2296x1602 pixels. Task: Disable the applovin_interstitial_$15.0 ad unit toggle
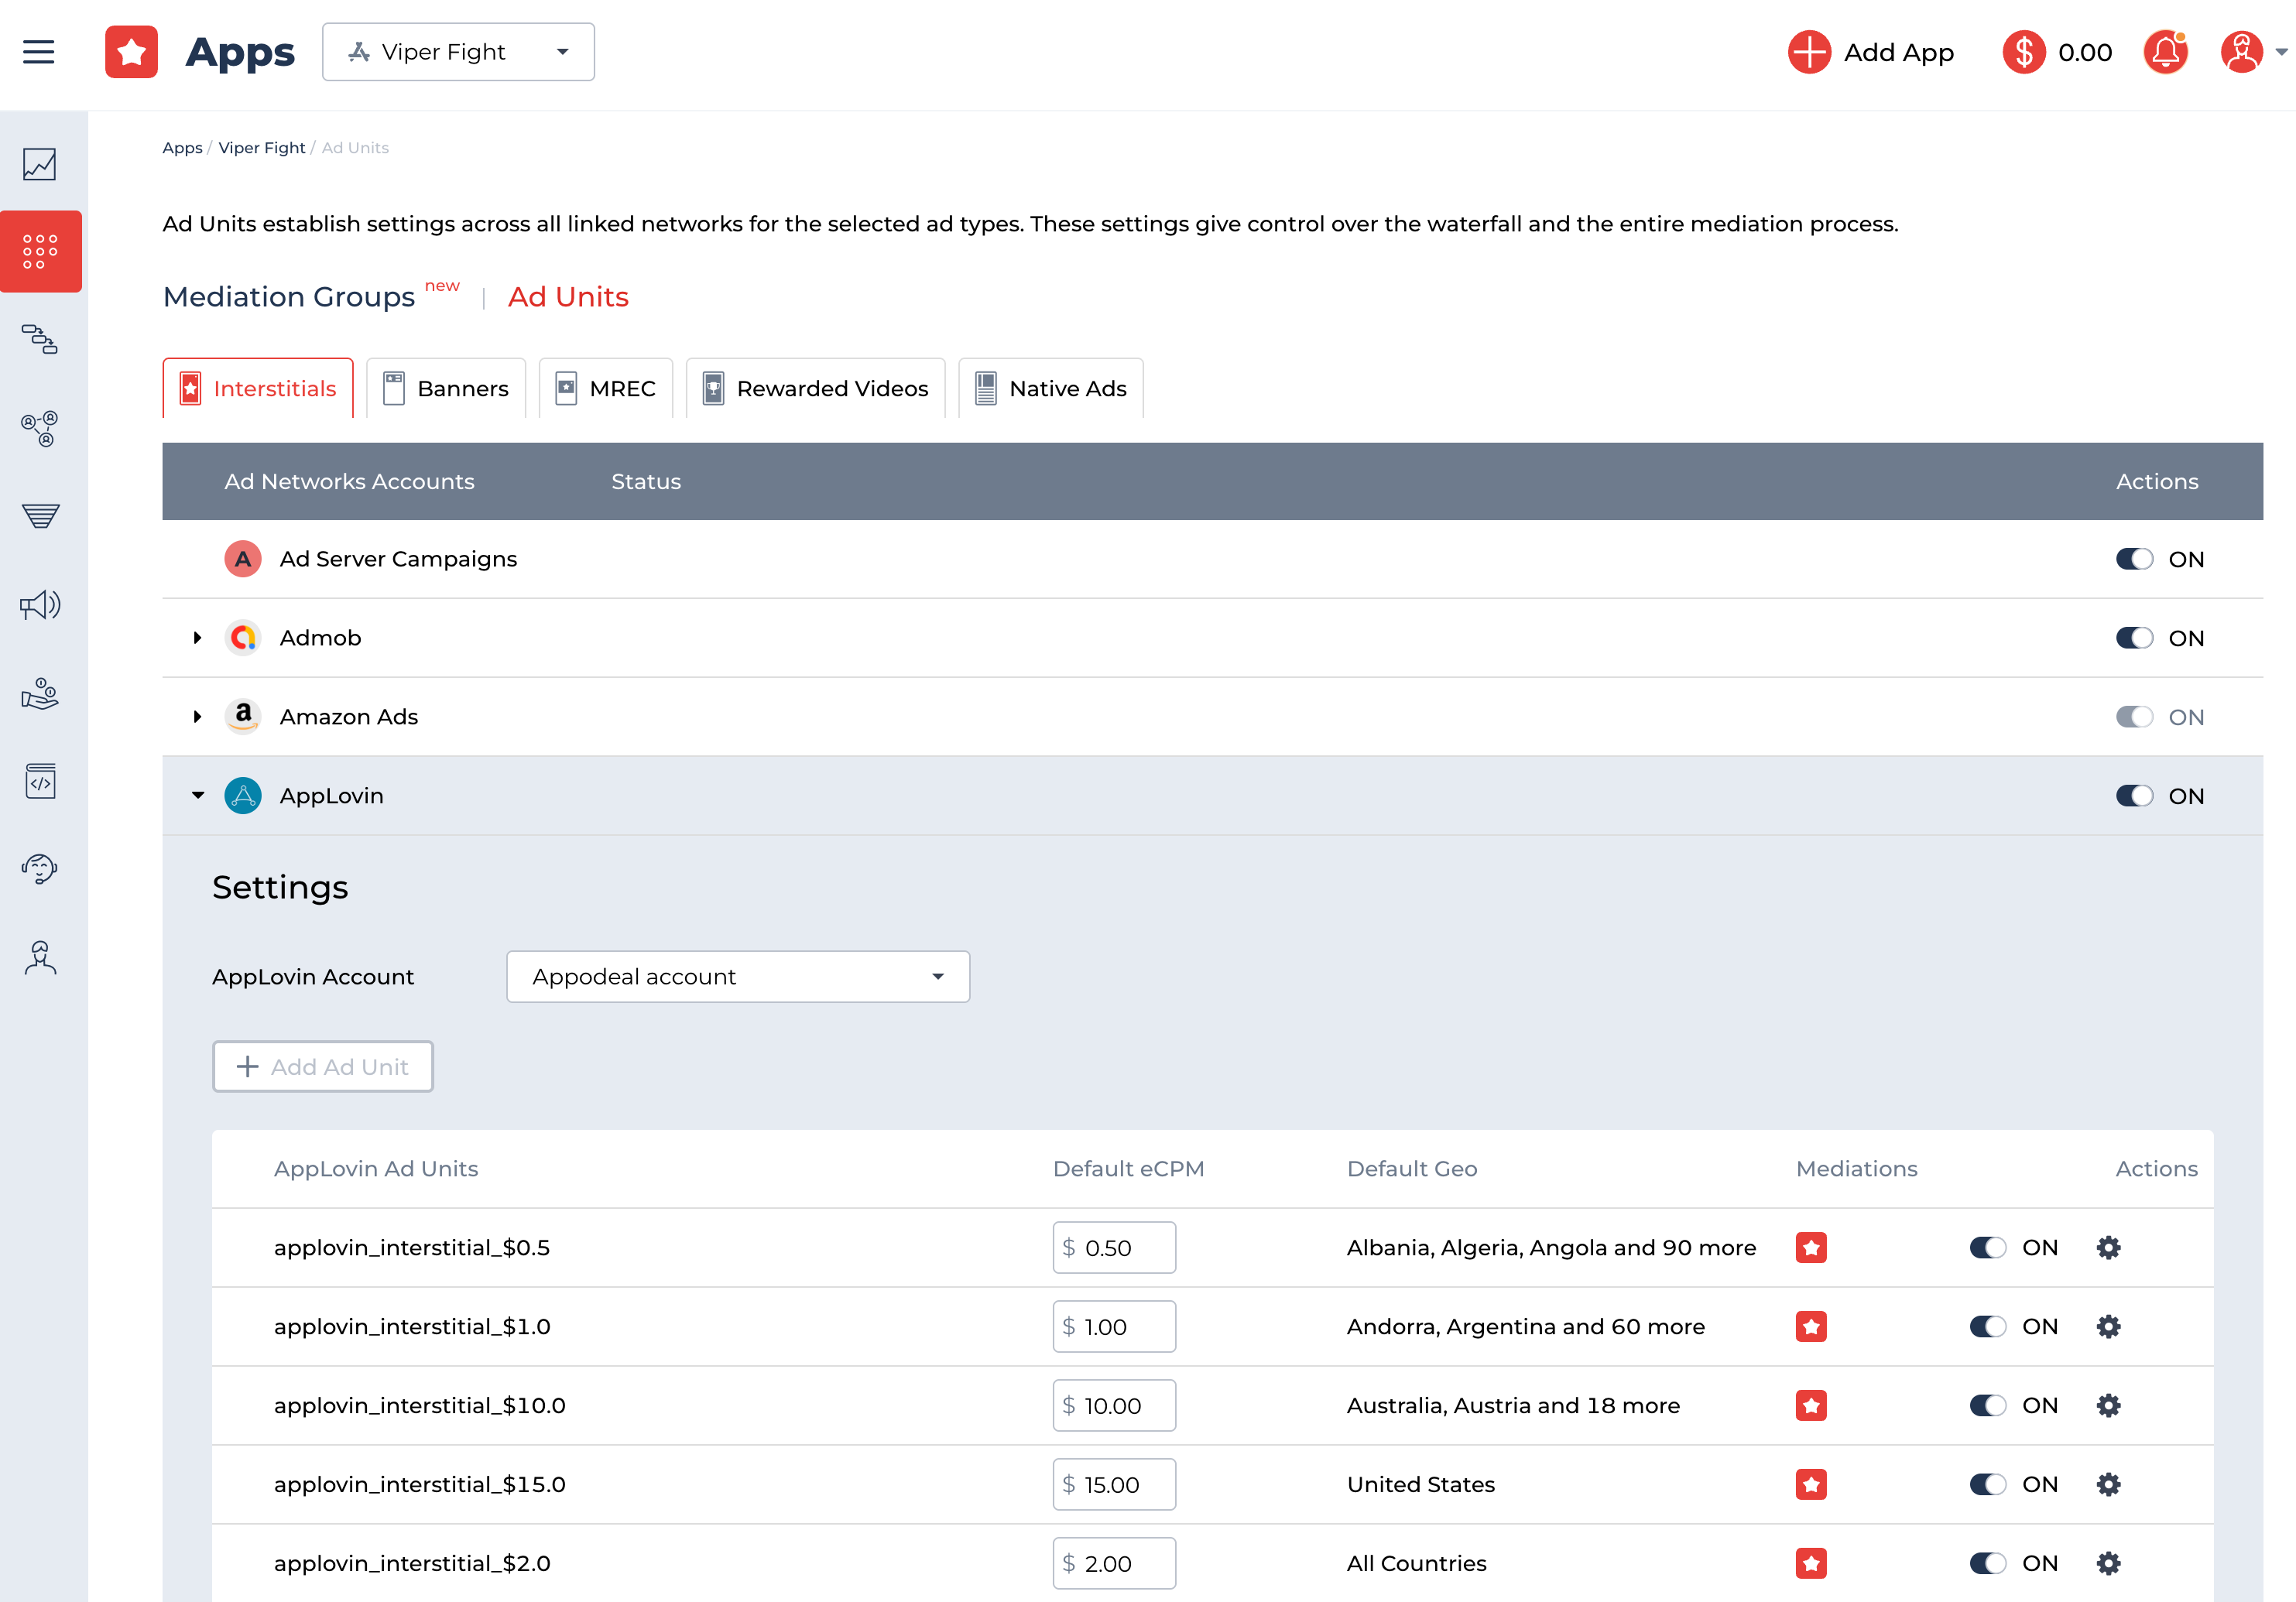pos(1987,1484)
